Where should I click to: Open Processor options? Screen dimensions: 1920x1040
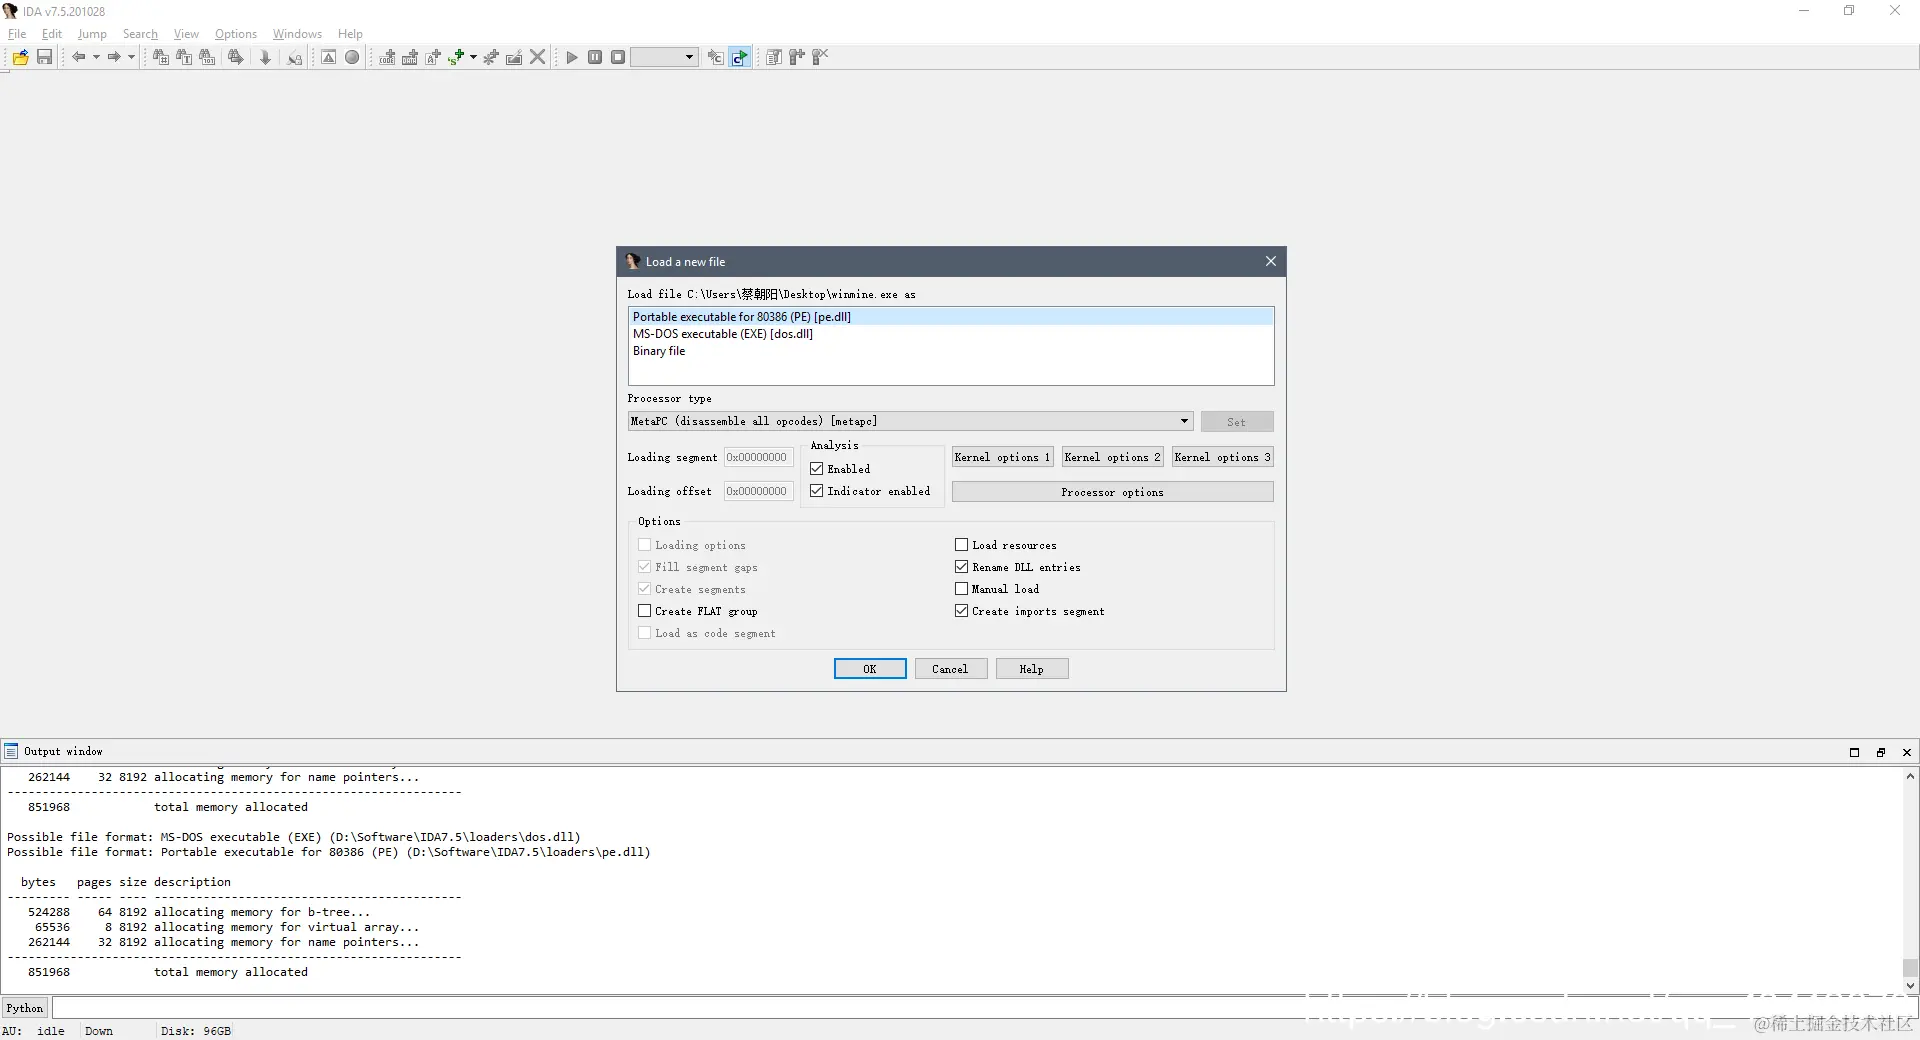1112,492
